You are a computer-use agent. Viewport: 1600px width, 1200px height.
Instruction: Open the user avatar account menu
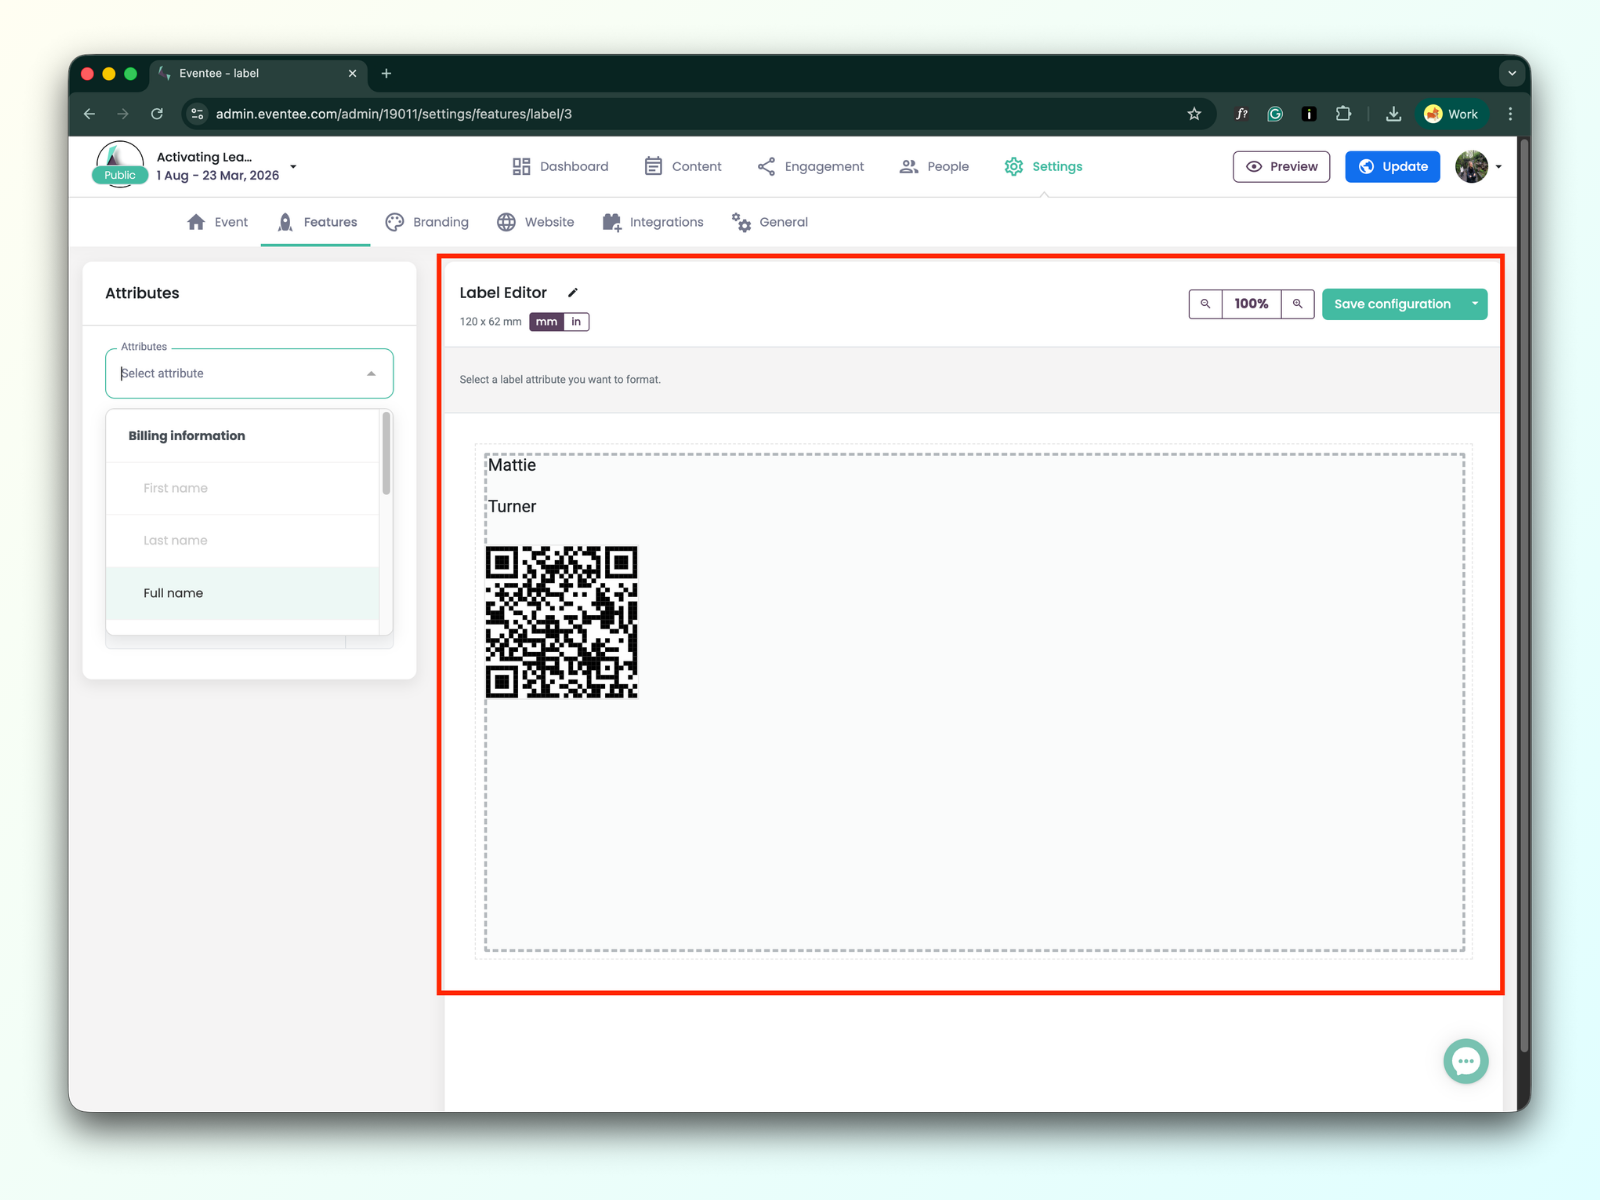tap(1477, 167)
